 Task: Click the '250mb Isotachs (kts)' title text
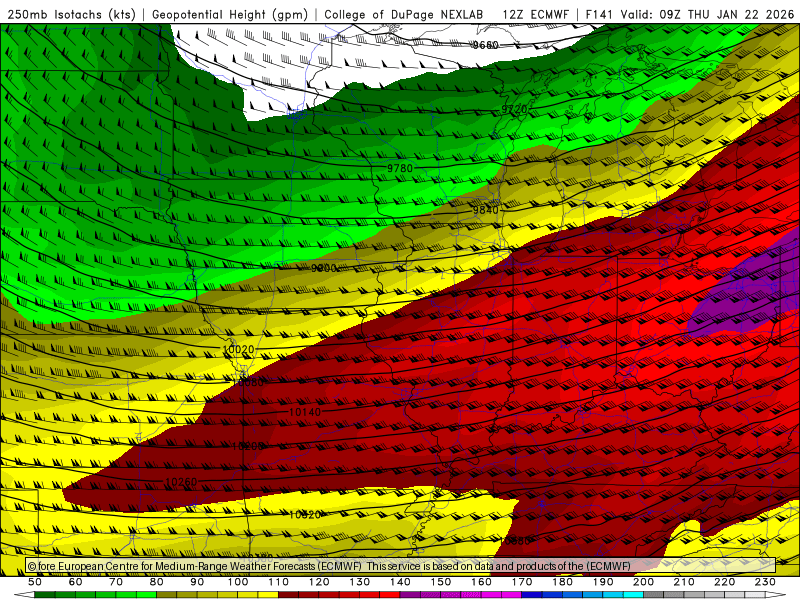click(x=71, y=14)
